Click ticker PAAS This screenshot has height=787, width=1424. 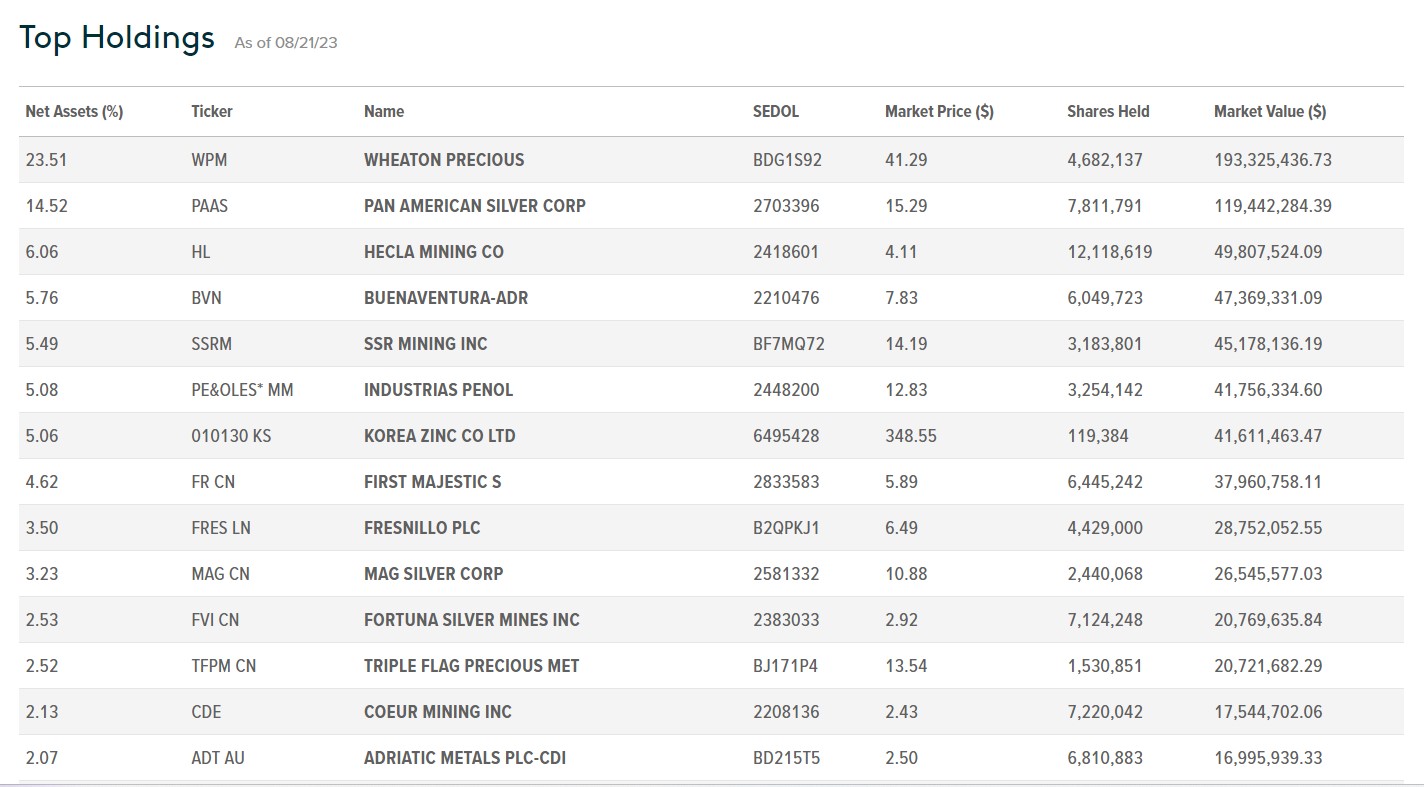[210, 206]
